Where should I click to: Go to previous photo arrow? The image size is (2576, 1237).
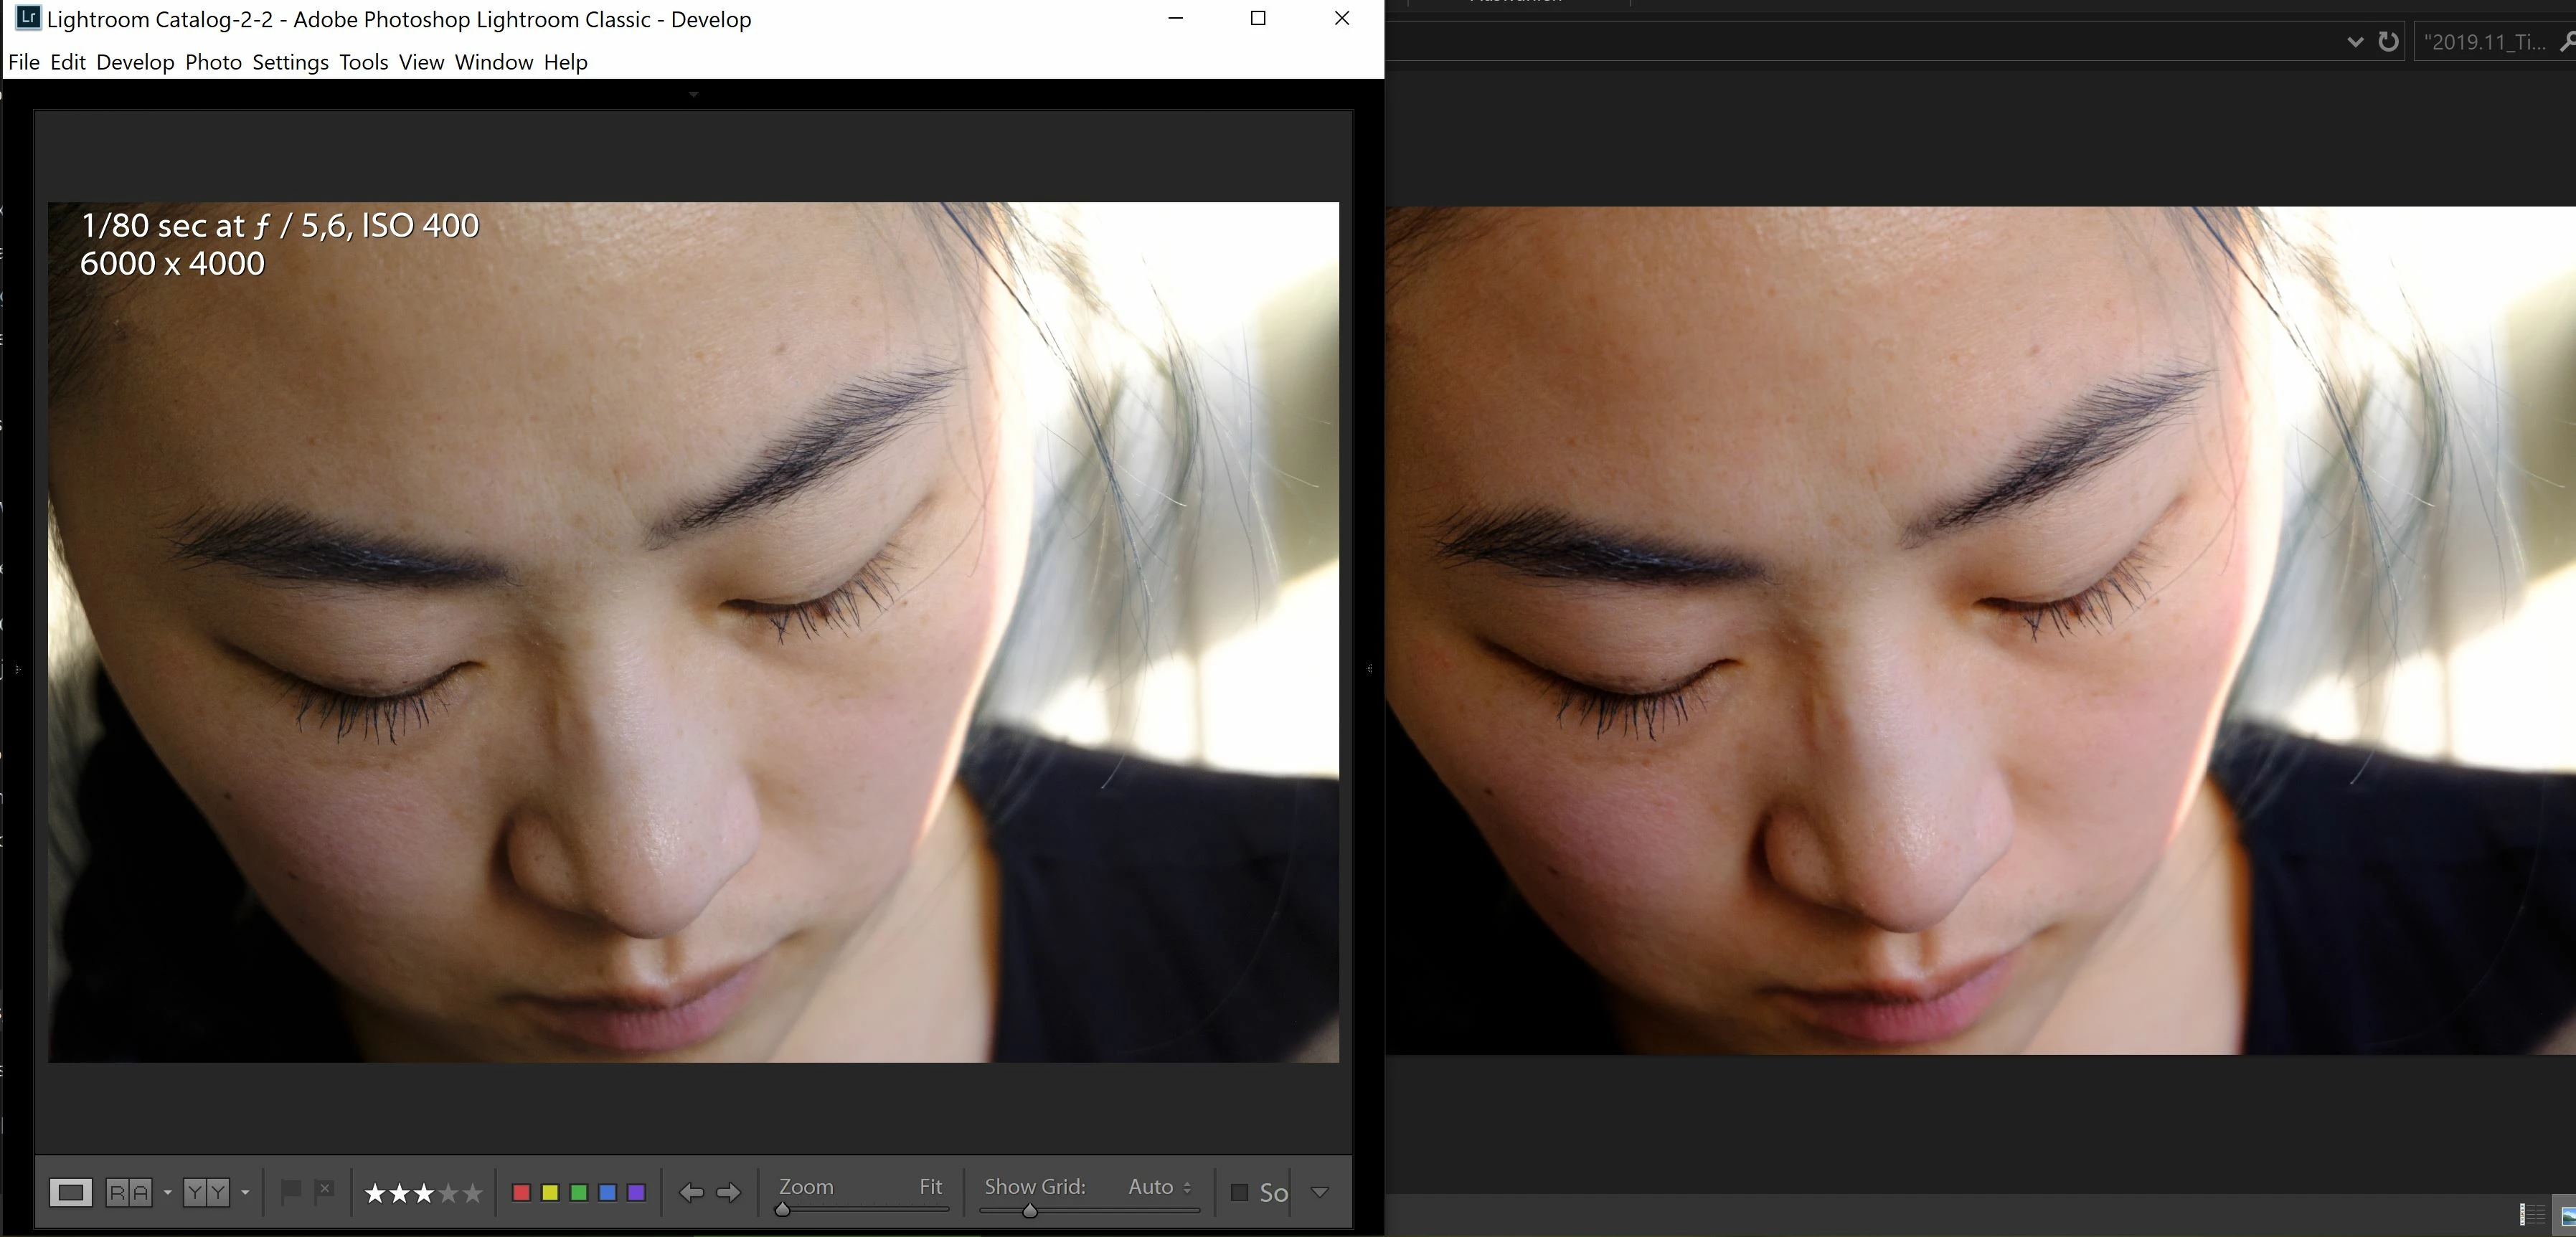[691, 1192]
